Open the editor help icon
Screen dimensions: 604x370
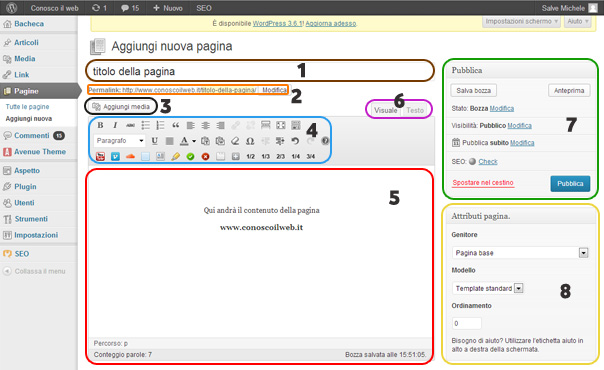(x=325, y=141)
